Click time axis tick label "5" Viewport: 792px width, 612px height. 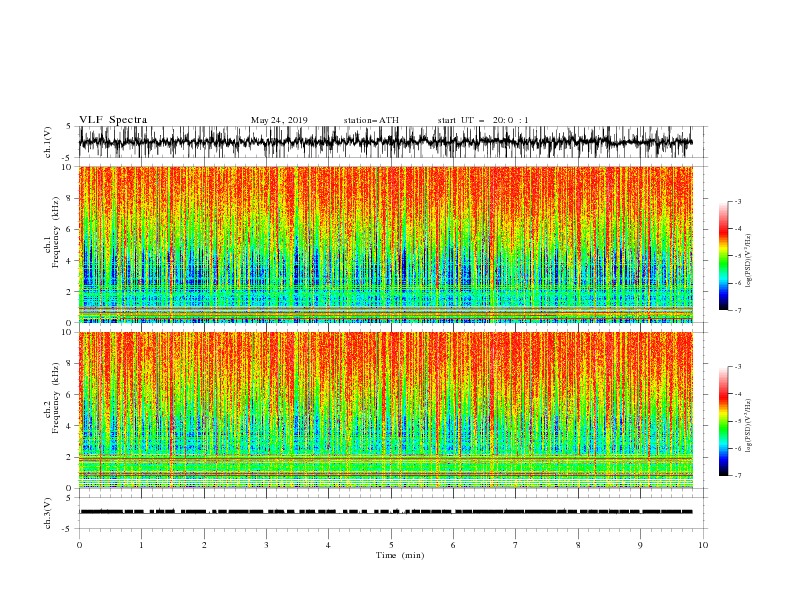(391, 545)
